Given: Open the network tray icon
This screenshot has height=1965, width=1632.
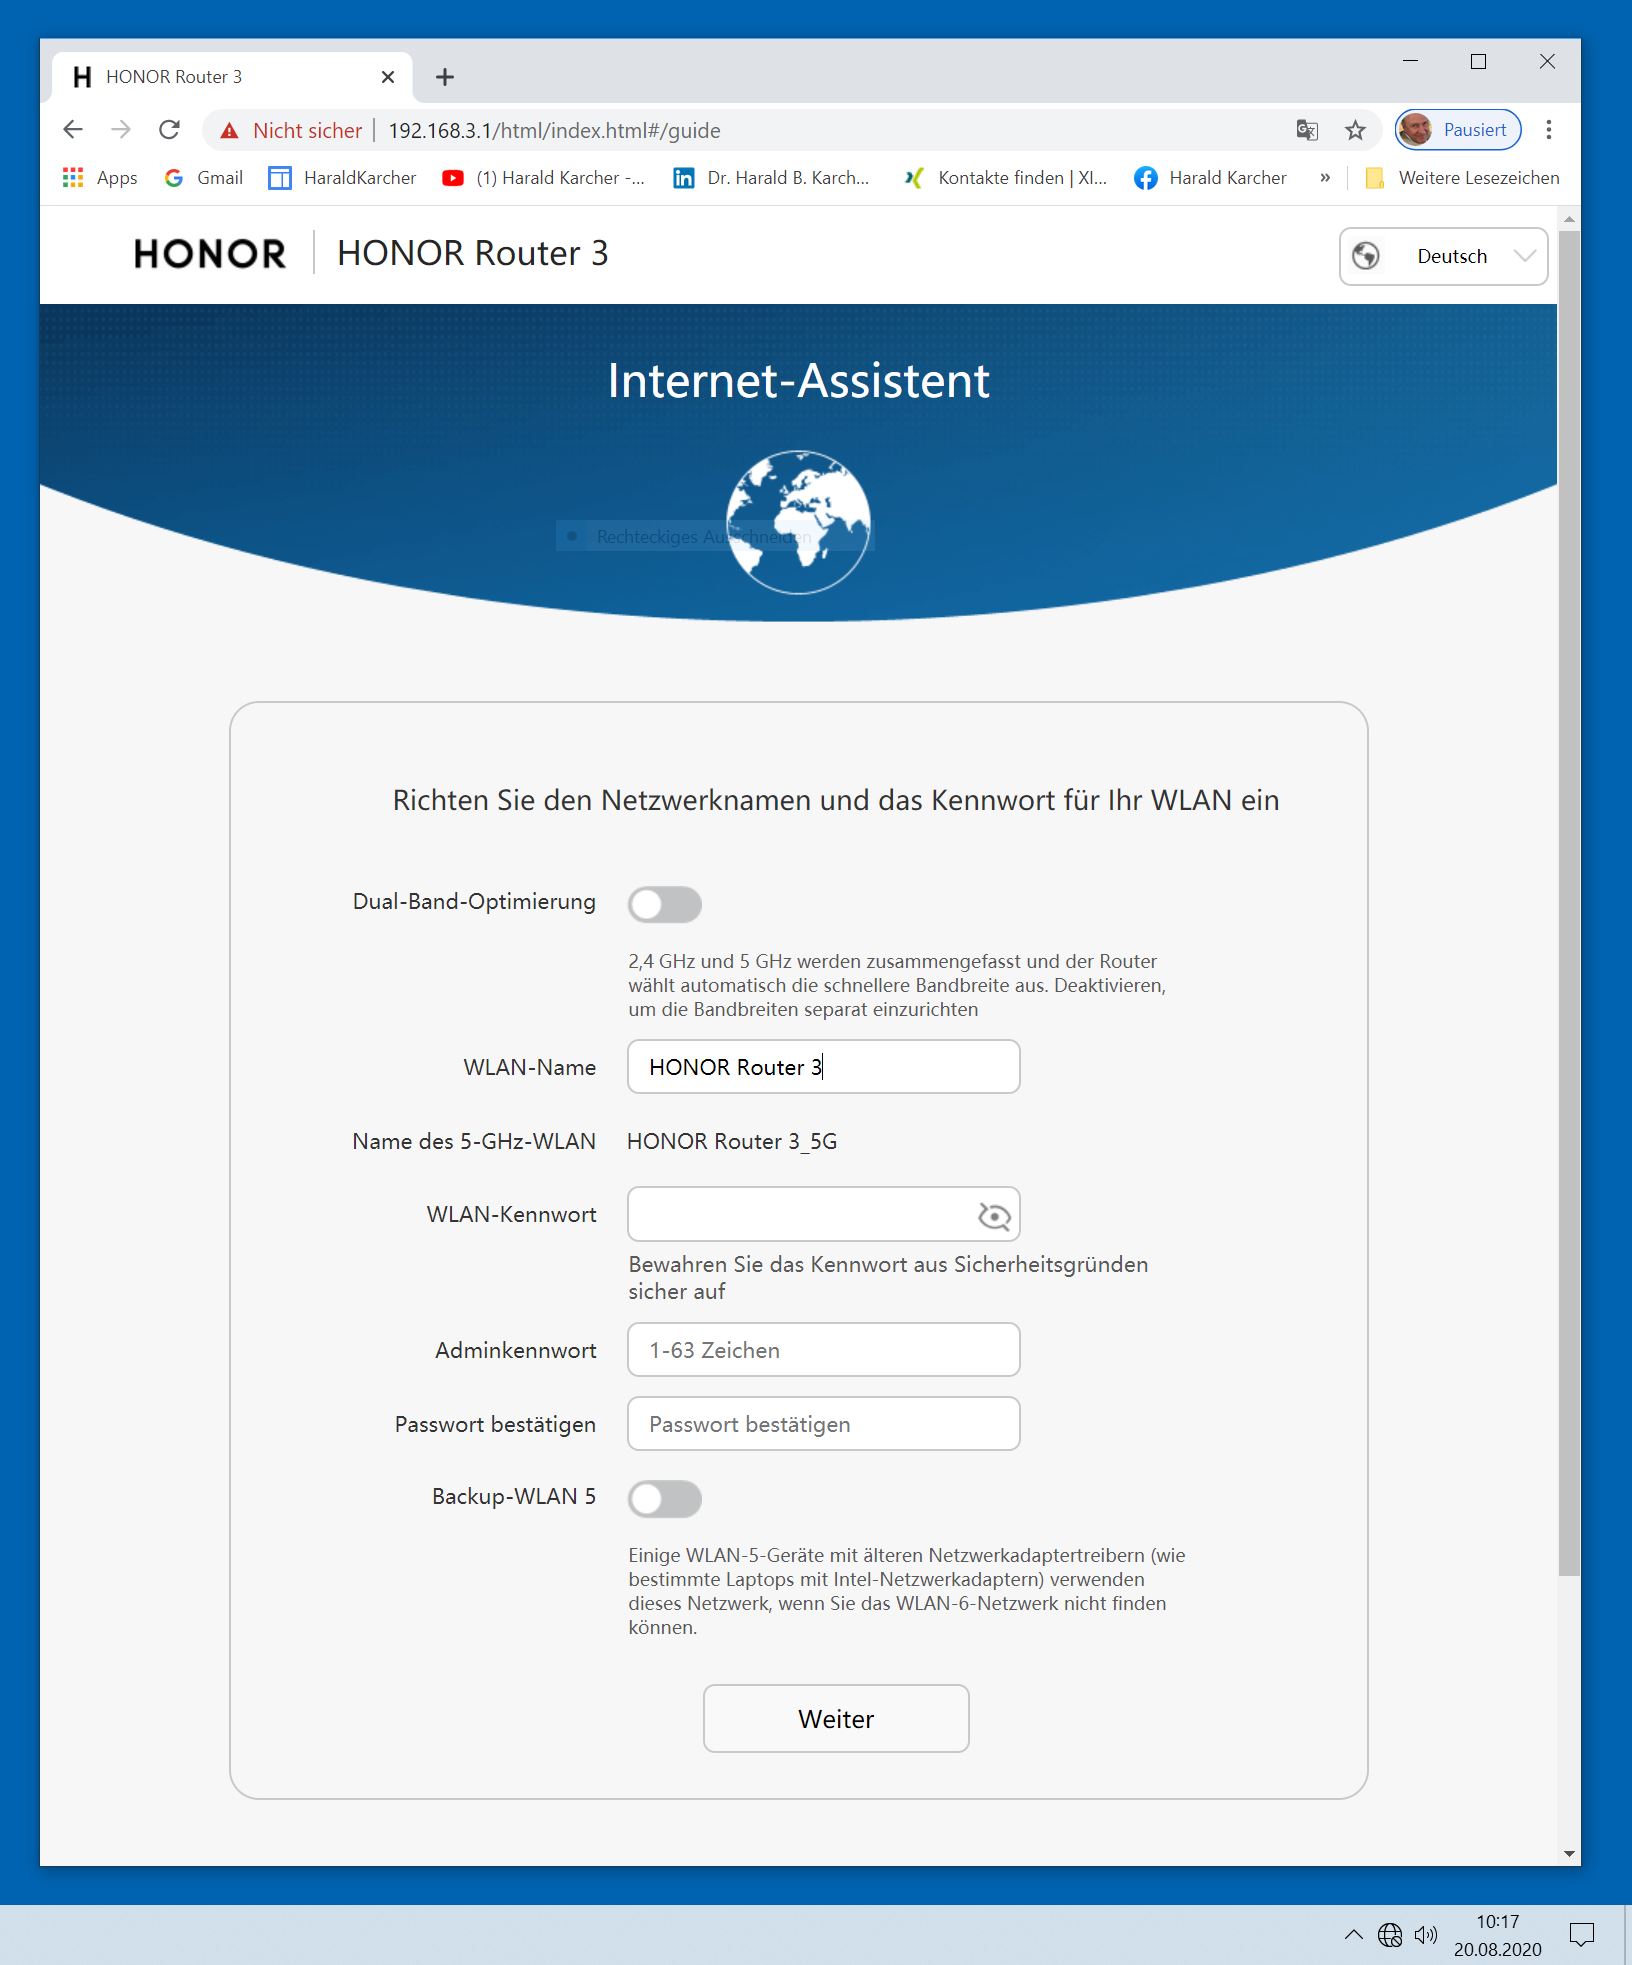Looking at the screenshot, I should tap(1390, 1935).
